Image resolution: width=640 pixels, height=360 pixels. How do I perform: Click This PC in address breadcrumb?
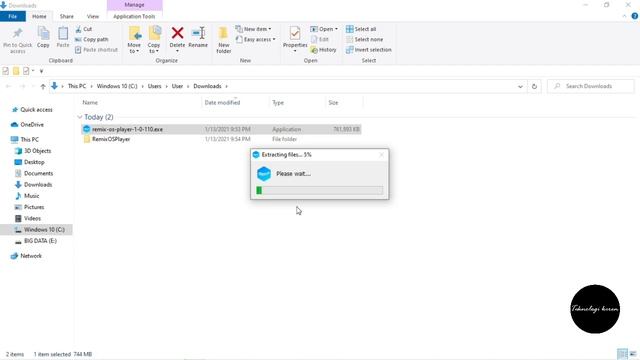77,86
